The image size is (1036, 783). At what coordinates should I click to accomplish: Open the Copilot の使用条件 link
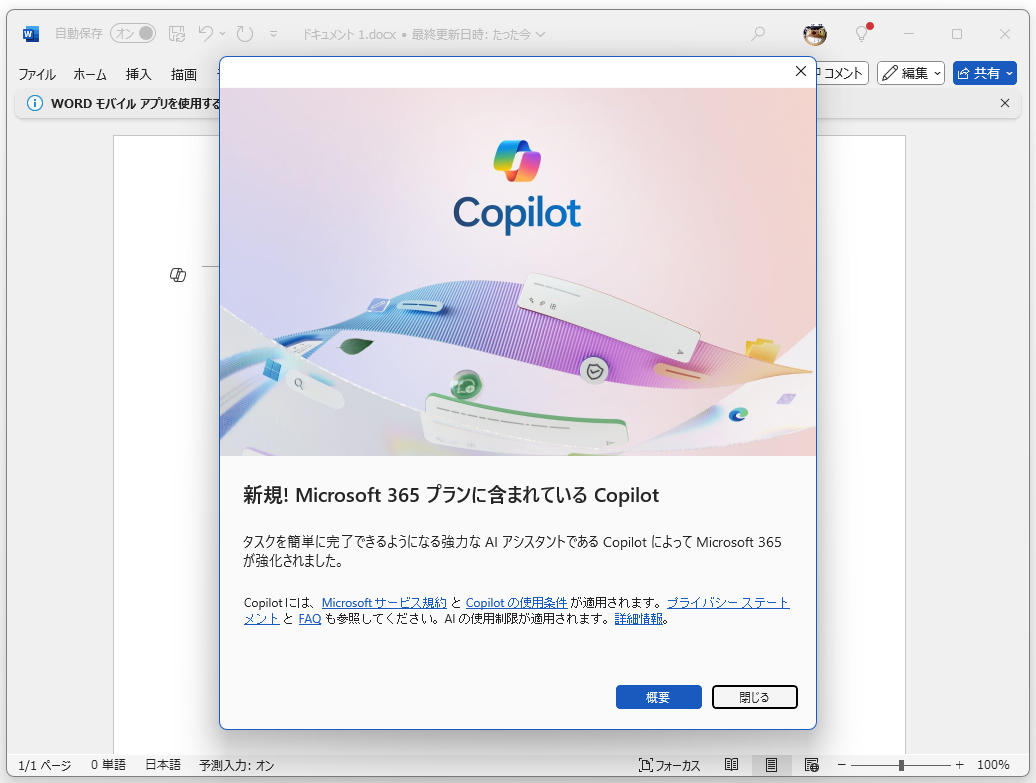tap(515, 602)
